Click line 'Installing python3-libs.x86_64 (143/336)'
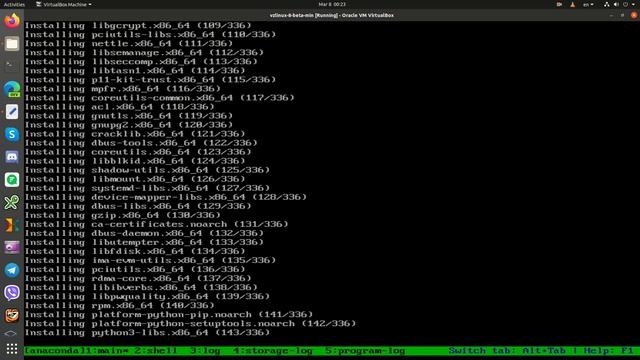Image resolution: width=640 pixels, height=360 pixels. (x=147, y=333)
